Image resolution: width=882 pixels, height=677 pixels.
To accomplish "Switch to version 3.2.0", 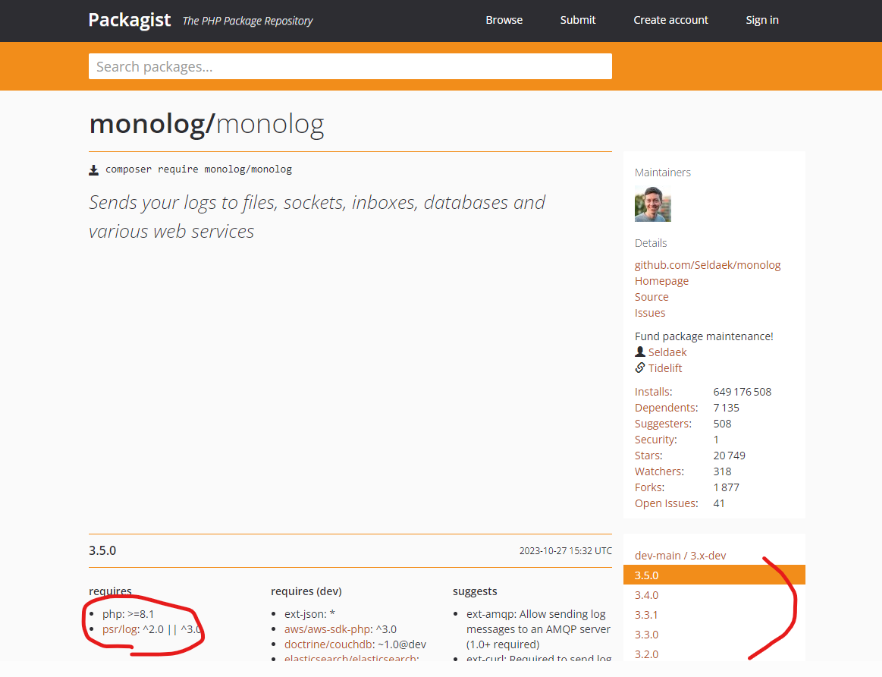I will tap(646, 654).
